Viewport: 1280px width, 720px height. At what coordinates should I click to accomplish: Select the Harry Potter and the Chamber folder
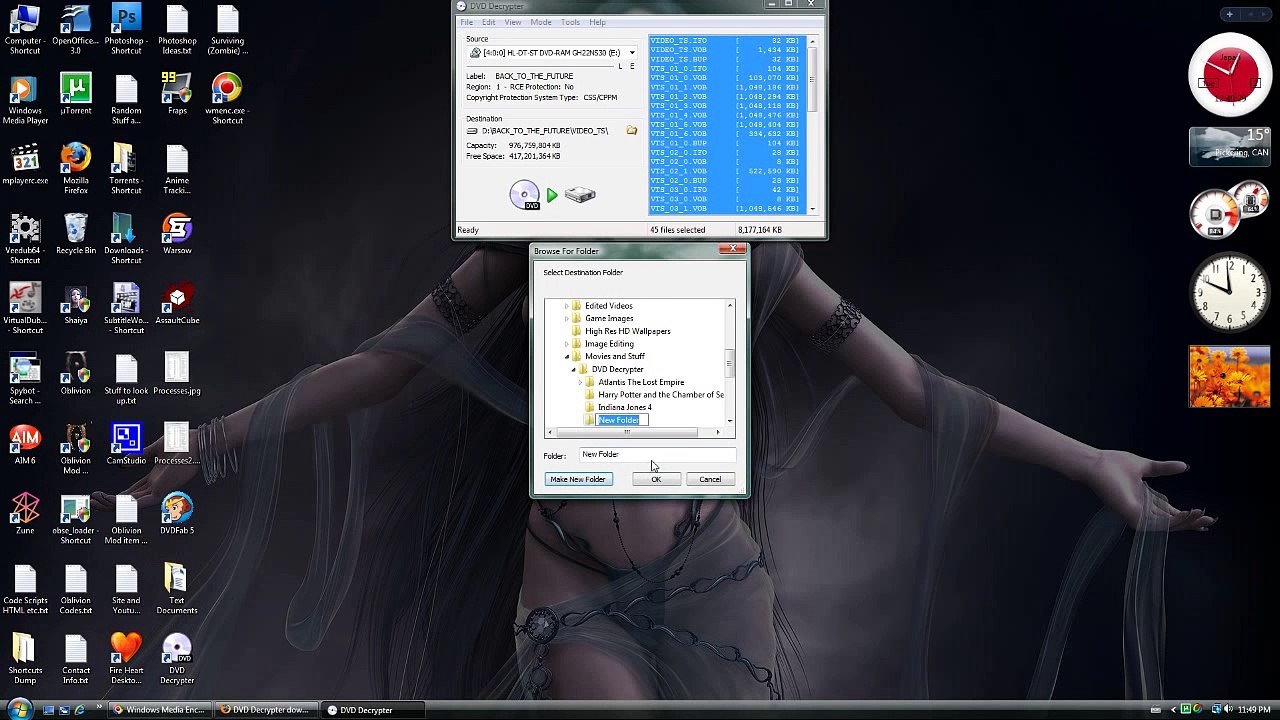click(x=660, y=395)
